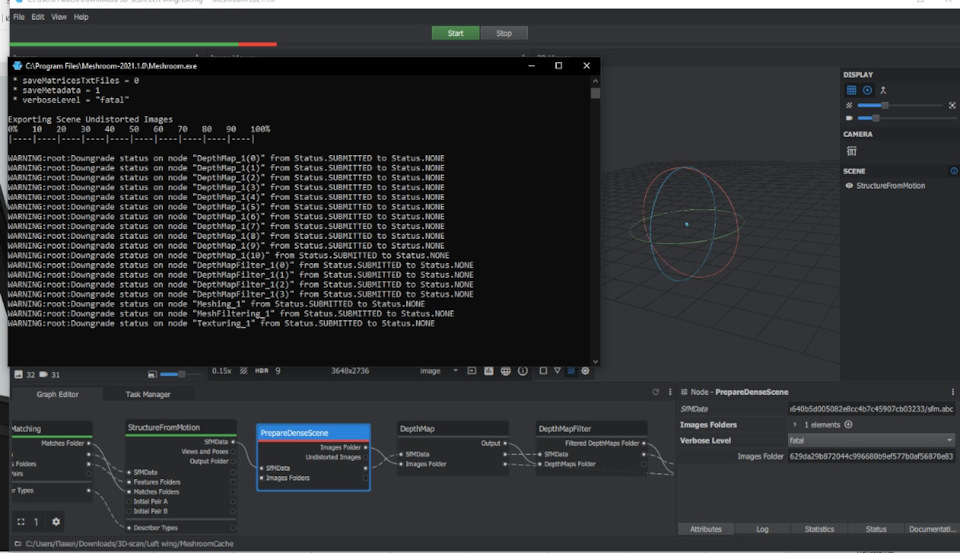Open the File menu
This screenshot has width=960, height=553.
19,17
